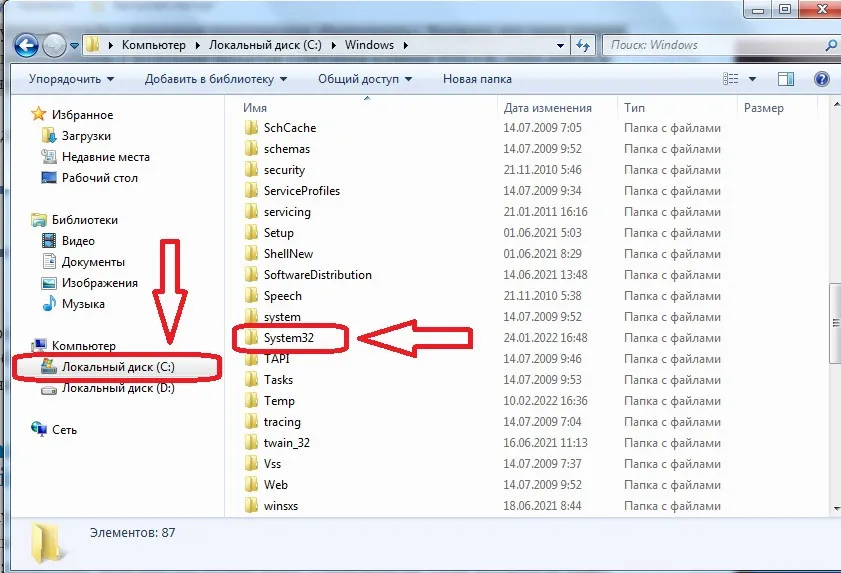Screen dimensions: 841x573
Task: Click the search magnifier icon
Action: pos(830,45)
